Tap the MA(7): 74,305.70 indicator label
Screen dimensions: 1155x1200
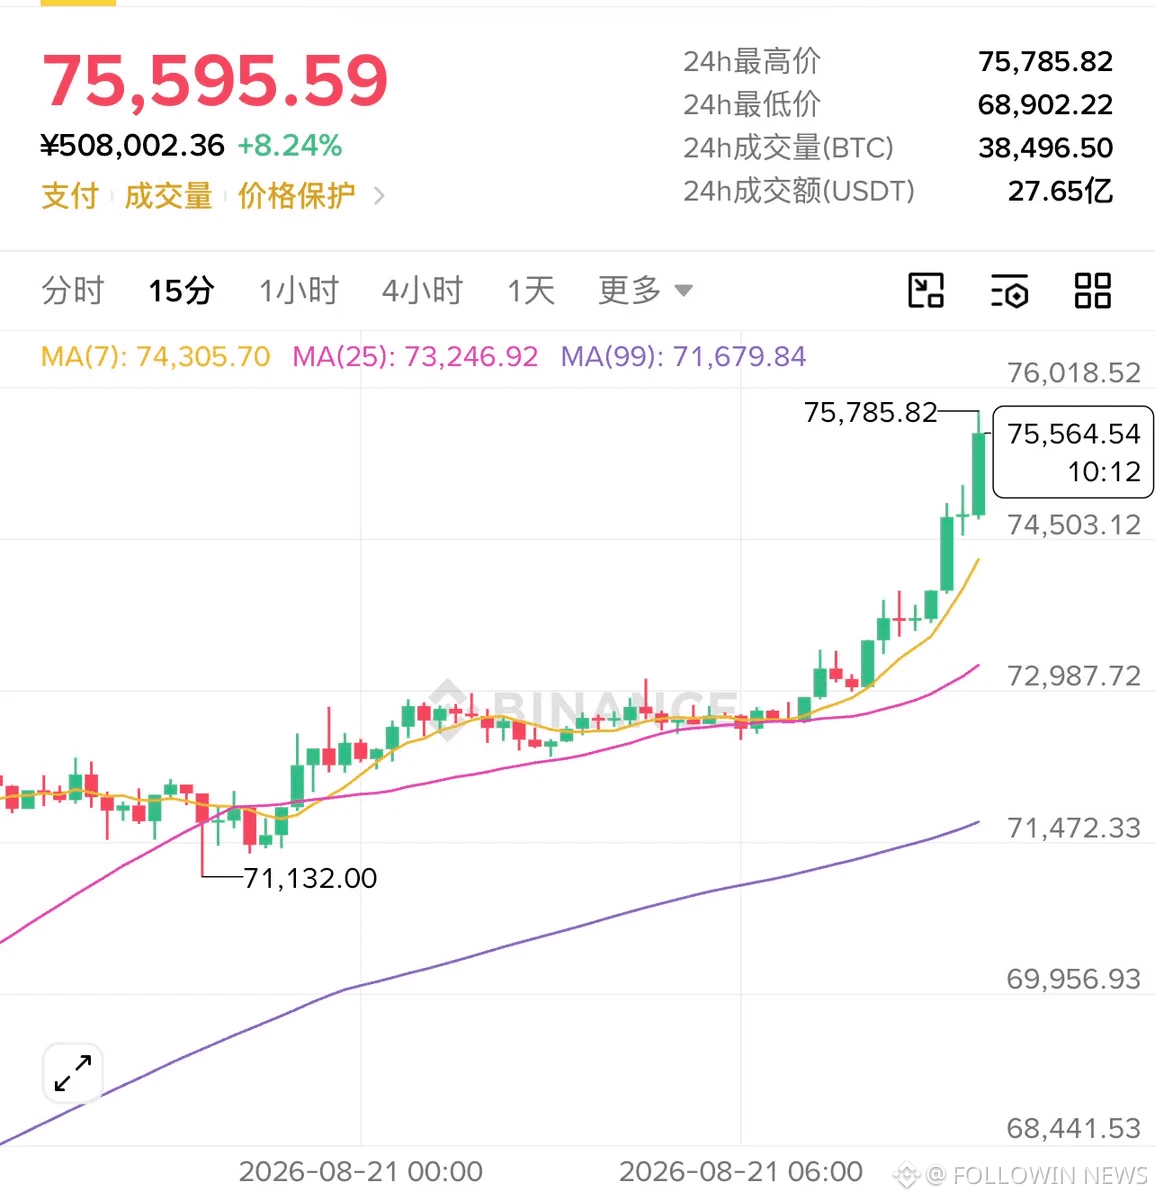[156, 357]
